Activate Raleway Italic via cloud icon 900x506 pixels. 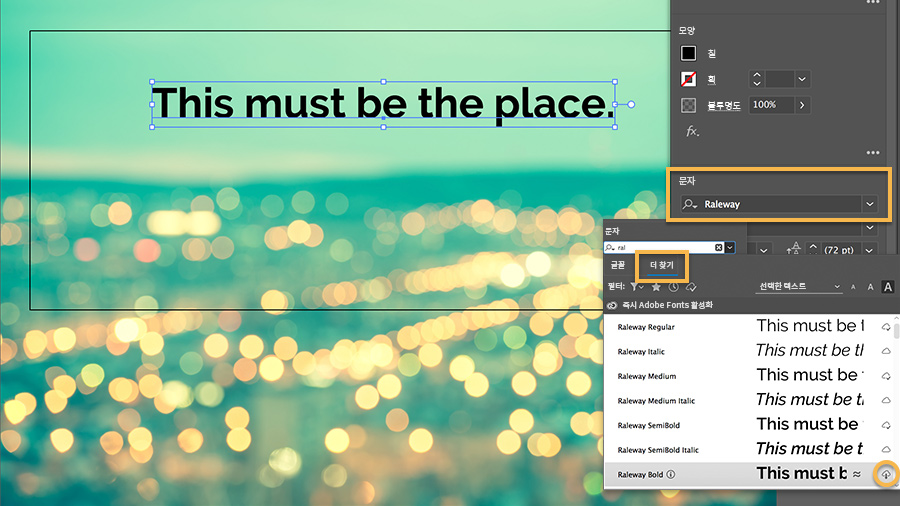tap(886, 351)
